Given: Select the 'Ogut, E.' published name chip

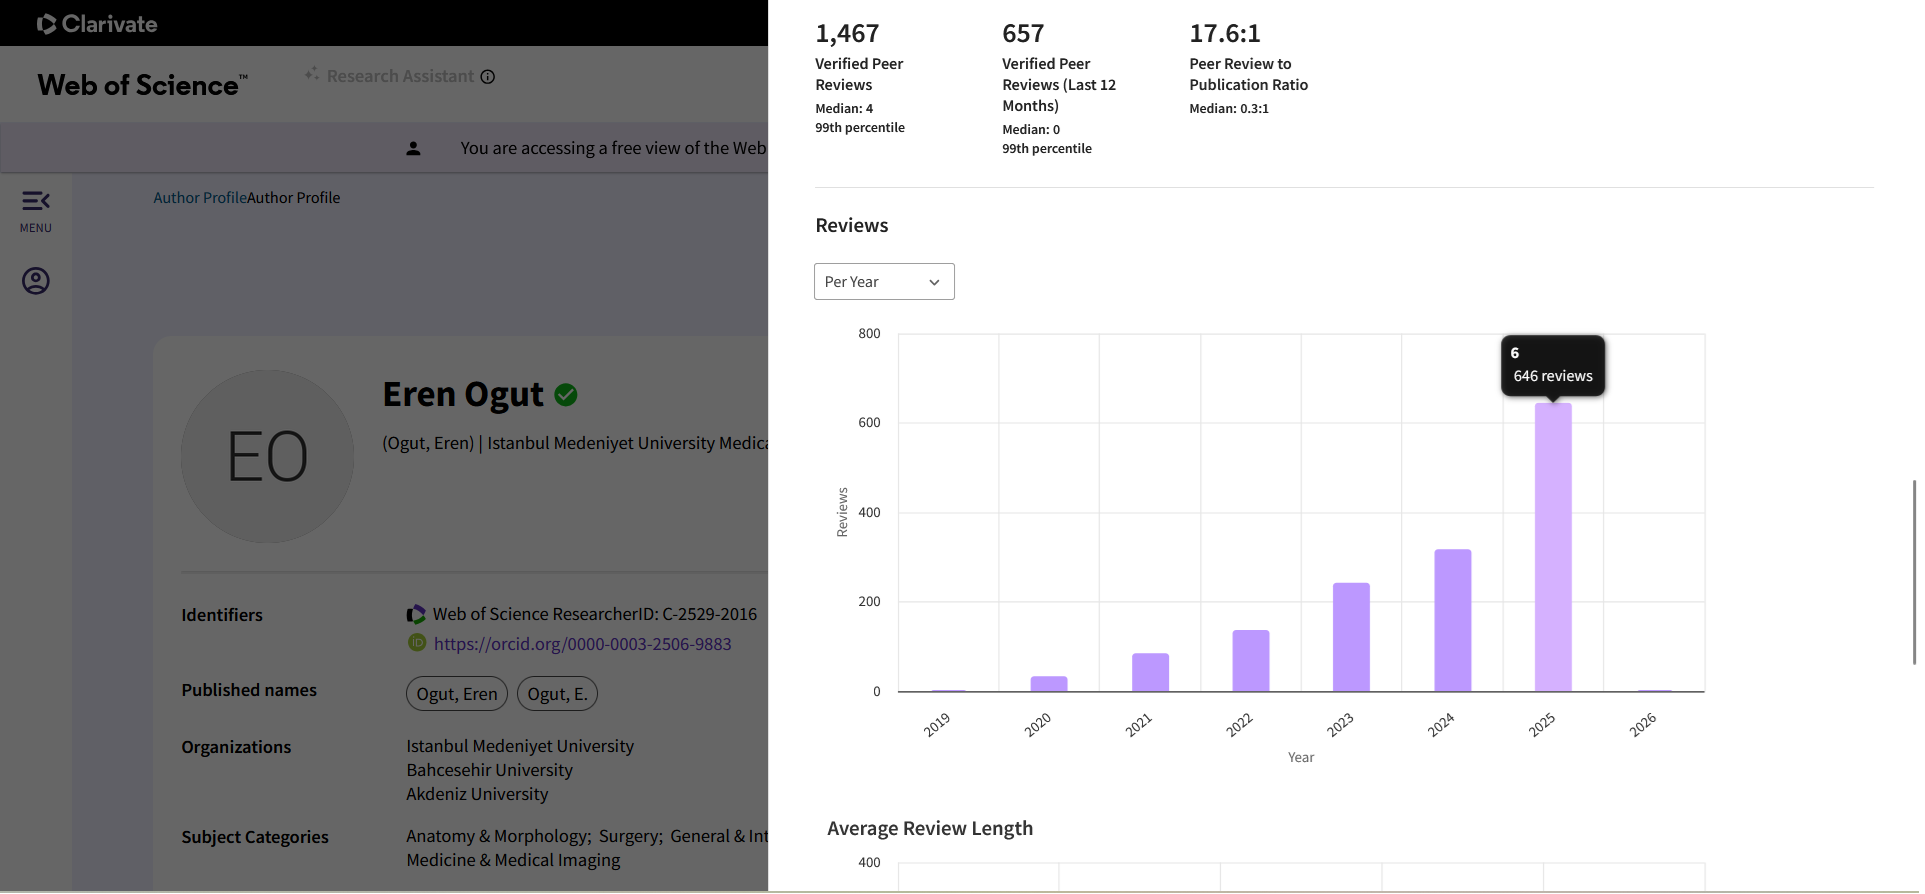Looking at the screenshot, I should pos(557,694).
